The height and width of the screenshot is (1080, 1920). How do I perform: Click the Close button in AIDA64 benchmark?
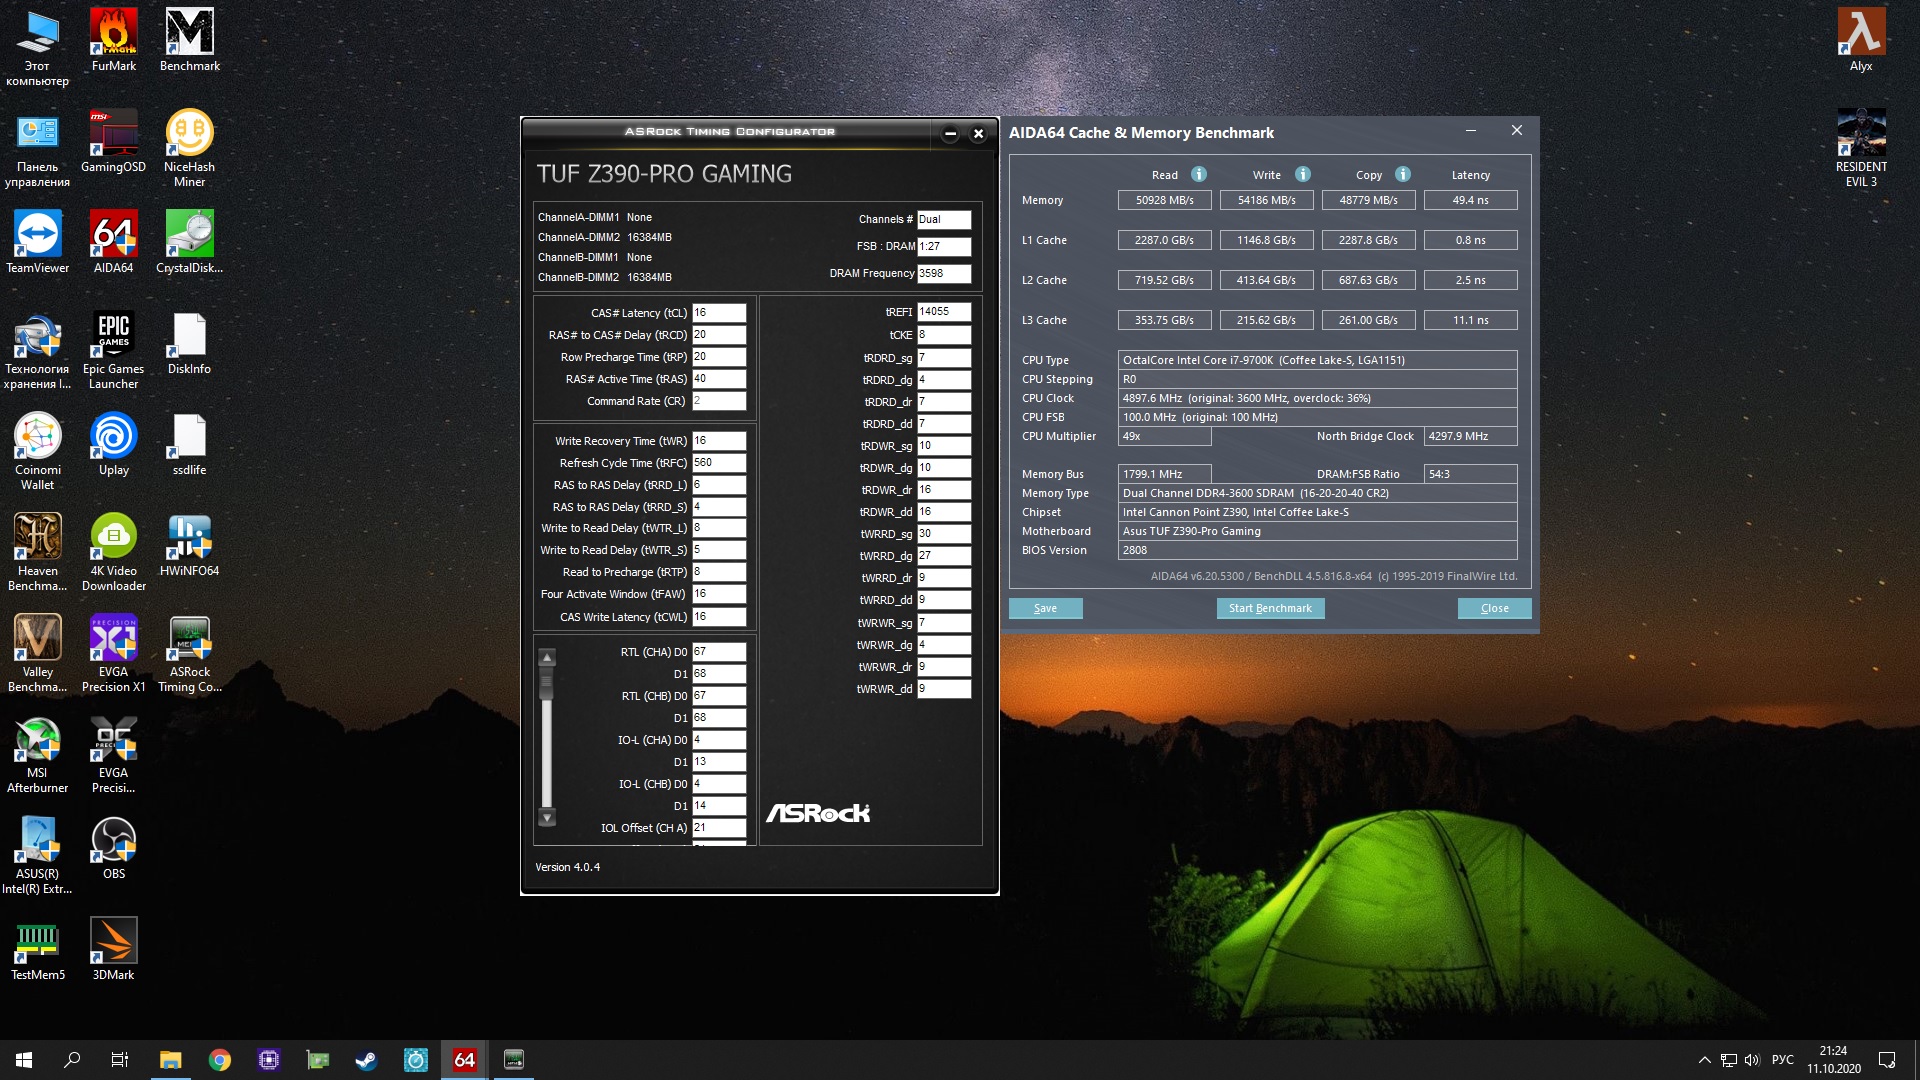(x=1494, y=608)
